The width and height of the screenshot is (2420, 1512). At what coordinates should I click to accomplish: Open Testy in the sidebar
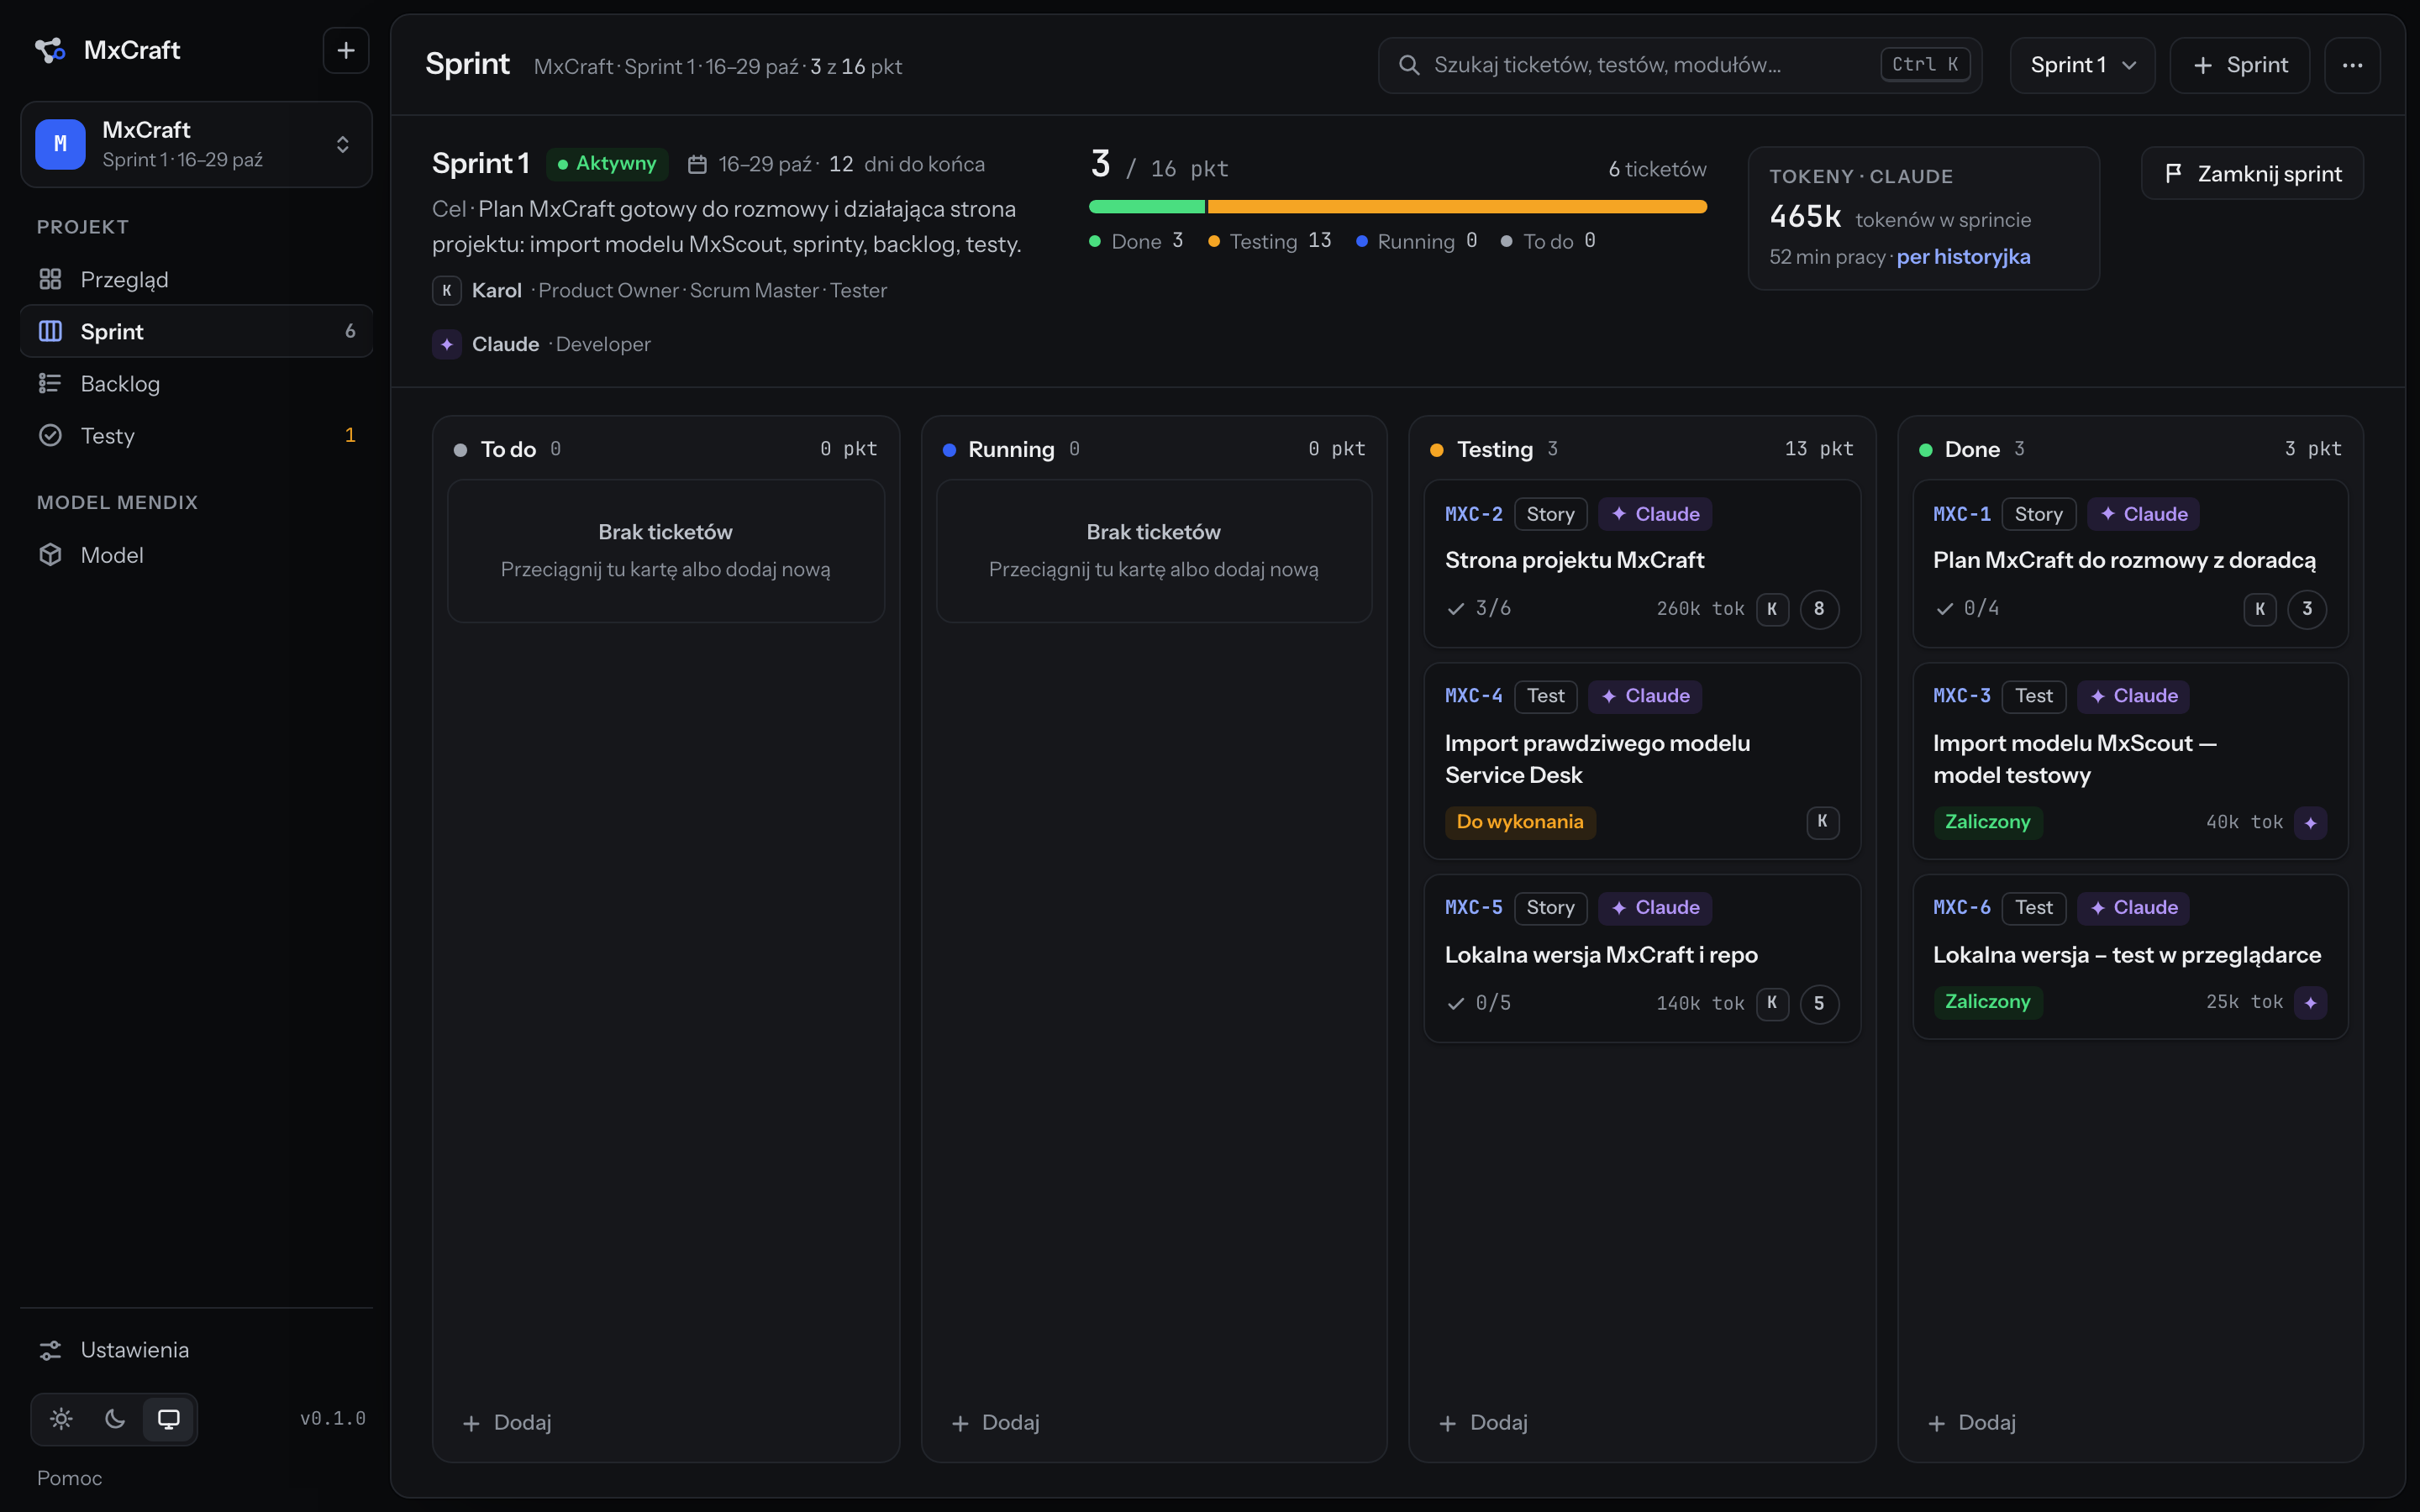pyautogui.click(x=196, y=435)
